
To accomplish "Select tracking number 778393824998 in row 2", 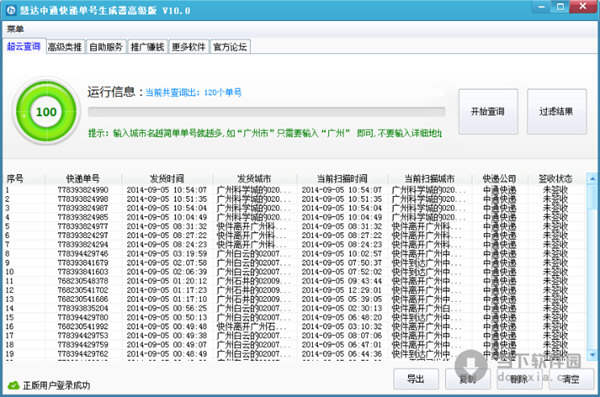I will tap(83, 199).
